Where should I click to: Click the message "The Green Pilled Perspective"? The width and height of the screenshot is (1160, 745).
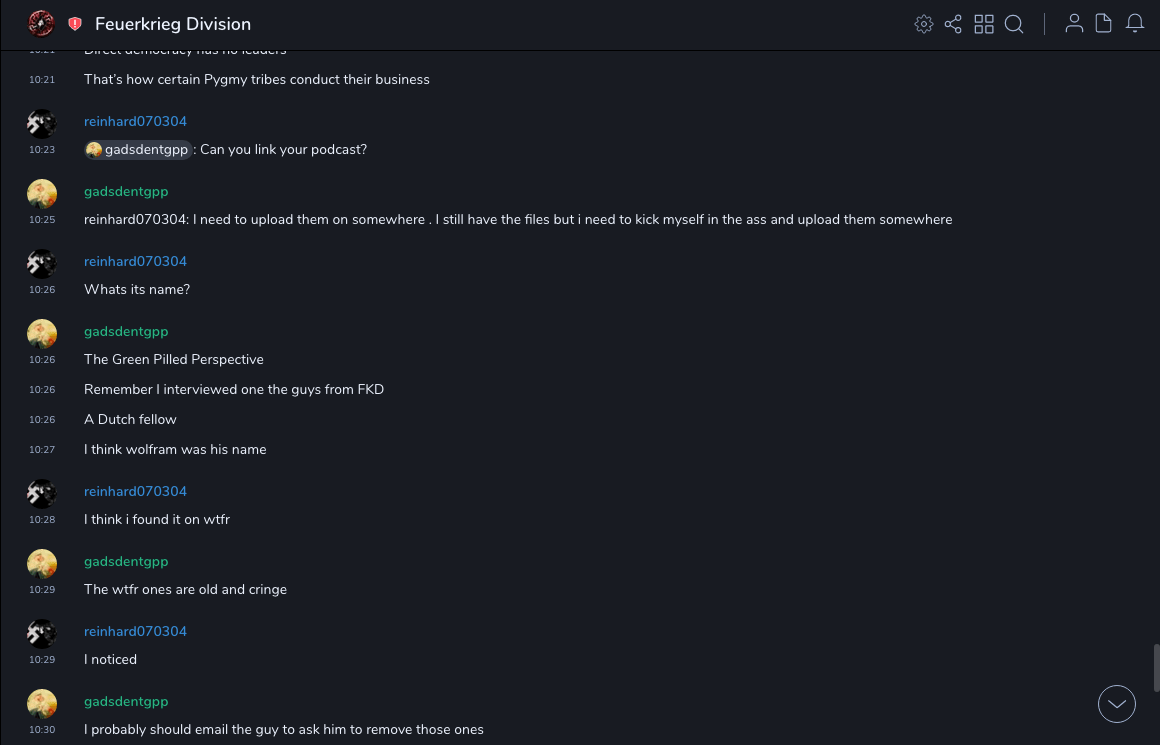coord(174,359)
